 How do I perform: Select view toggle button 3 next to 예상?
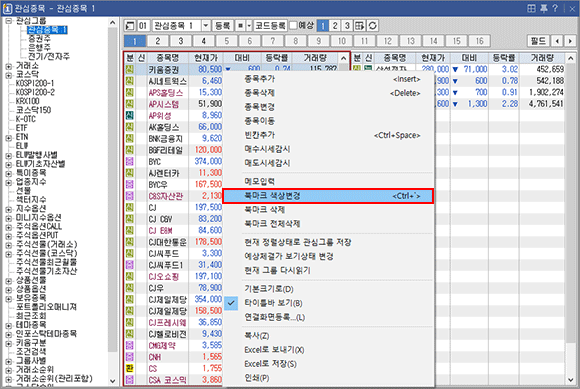[x=347, y=26]
